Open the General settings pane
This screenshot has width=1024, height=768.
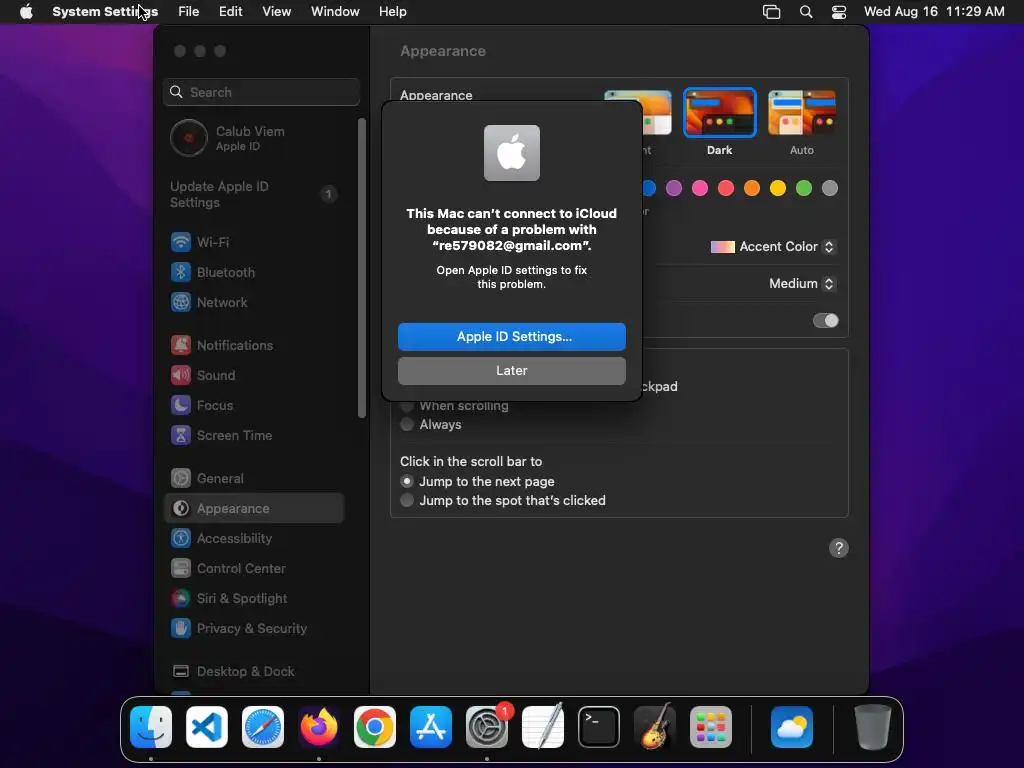[x=254, y=479]
